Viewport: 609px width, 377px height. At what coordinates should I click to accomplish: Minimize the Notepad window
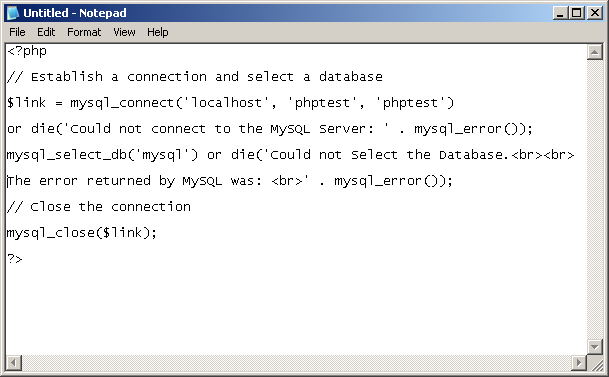pos(560,13)
